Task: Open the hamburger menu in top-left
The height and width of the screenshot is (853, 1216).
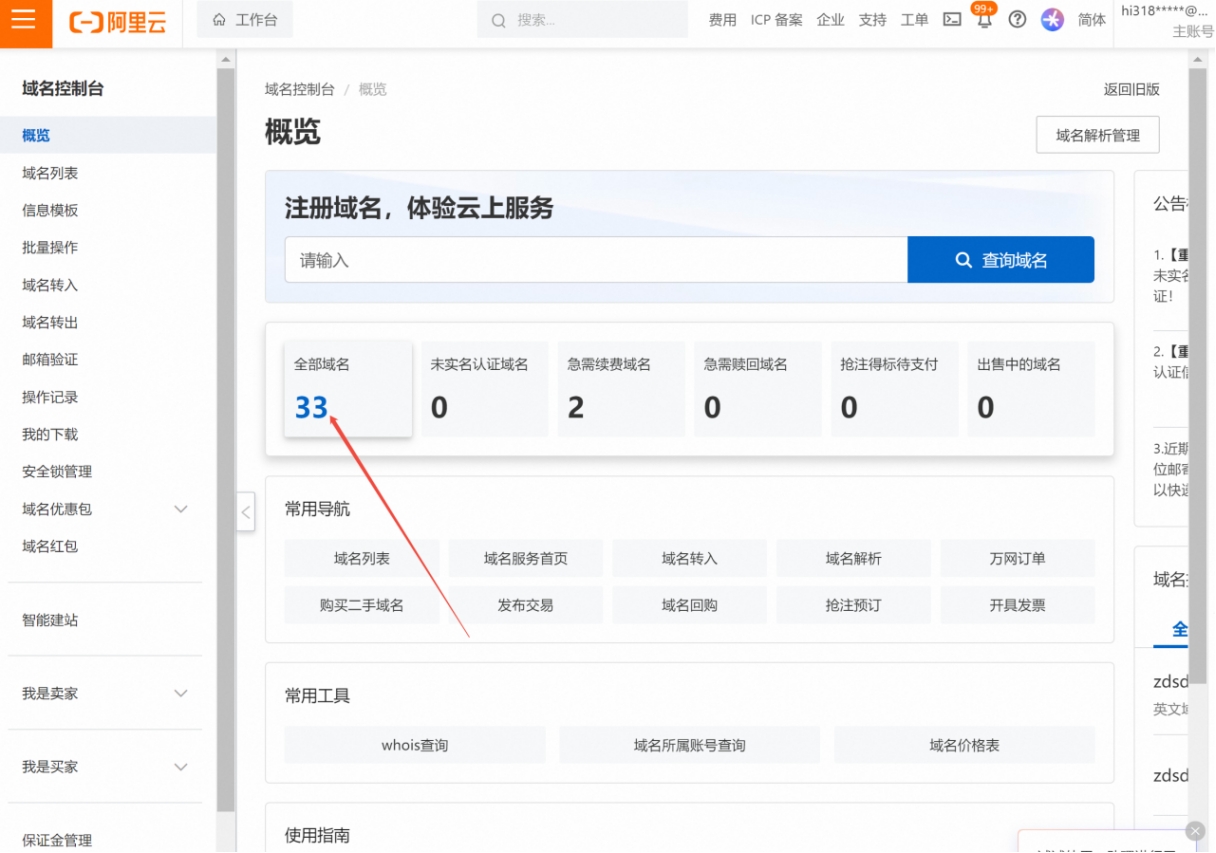Action: pyautogui.click(x=24, y=21)
